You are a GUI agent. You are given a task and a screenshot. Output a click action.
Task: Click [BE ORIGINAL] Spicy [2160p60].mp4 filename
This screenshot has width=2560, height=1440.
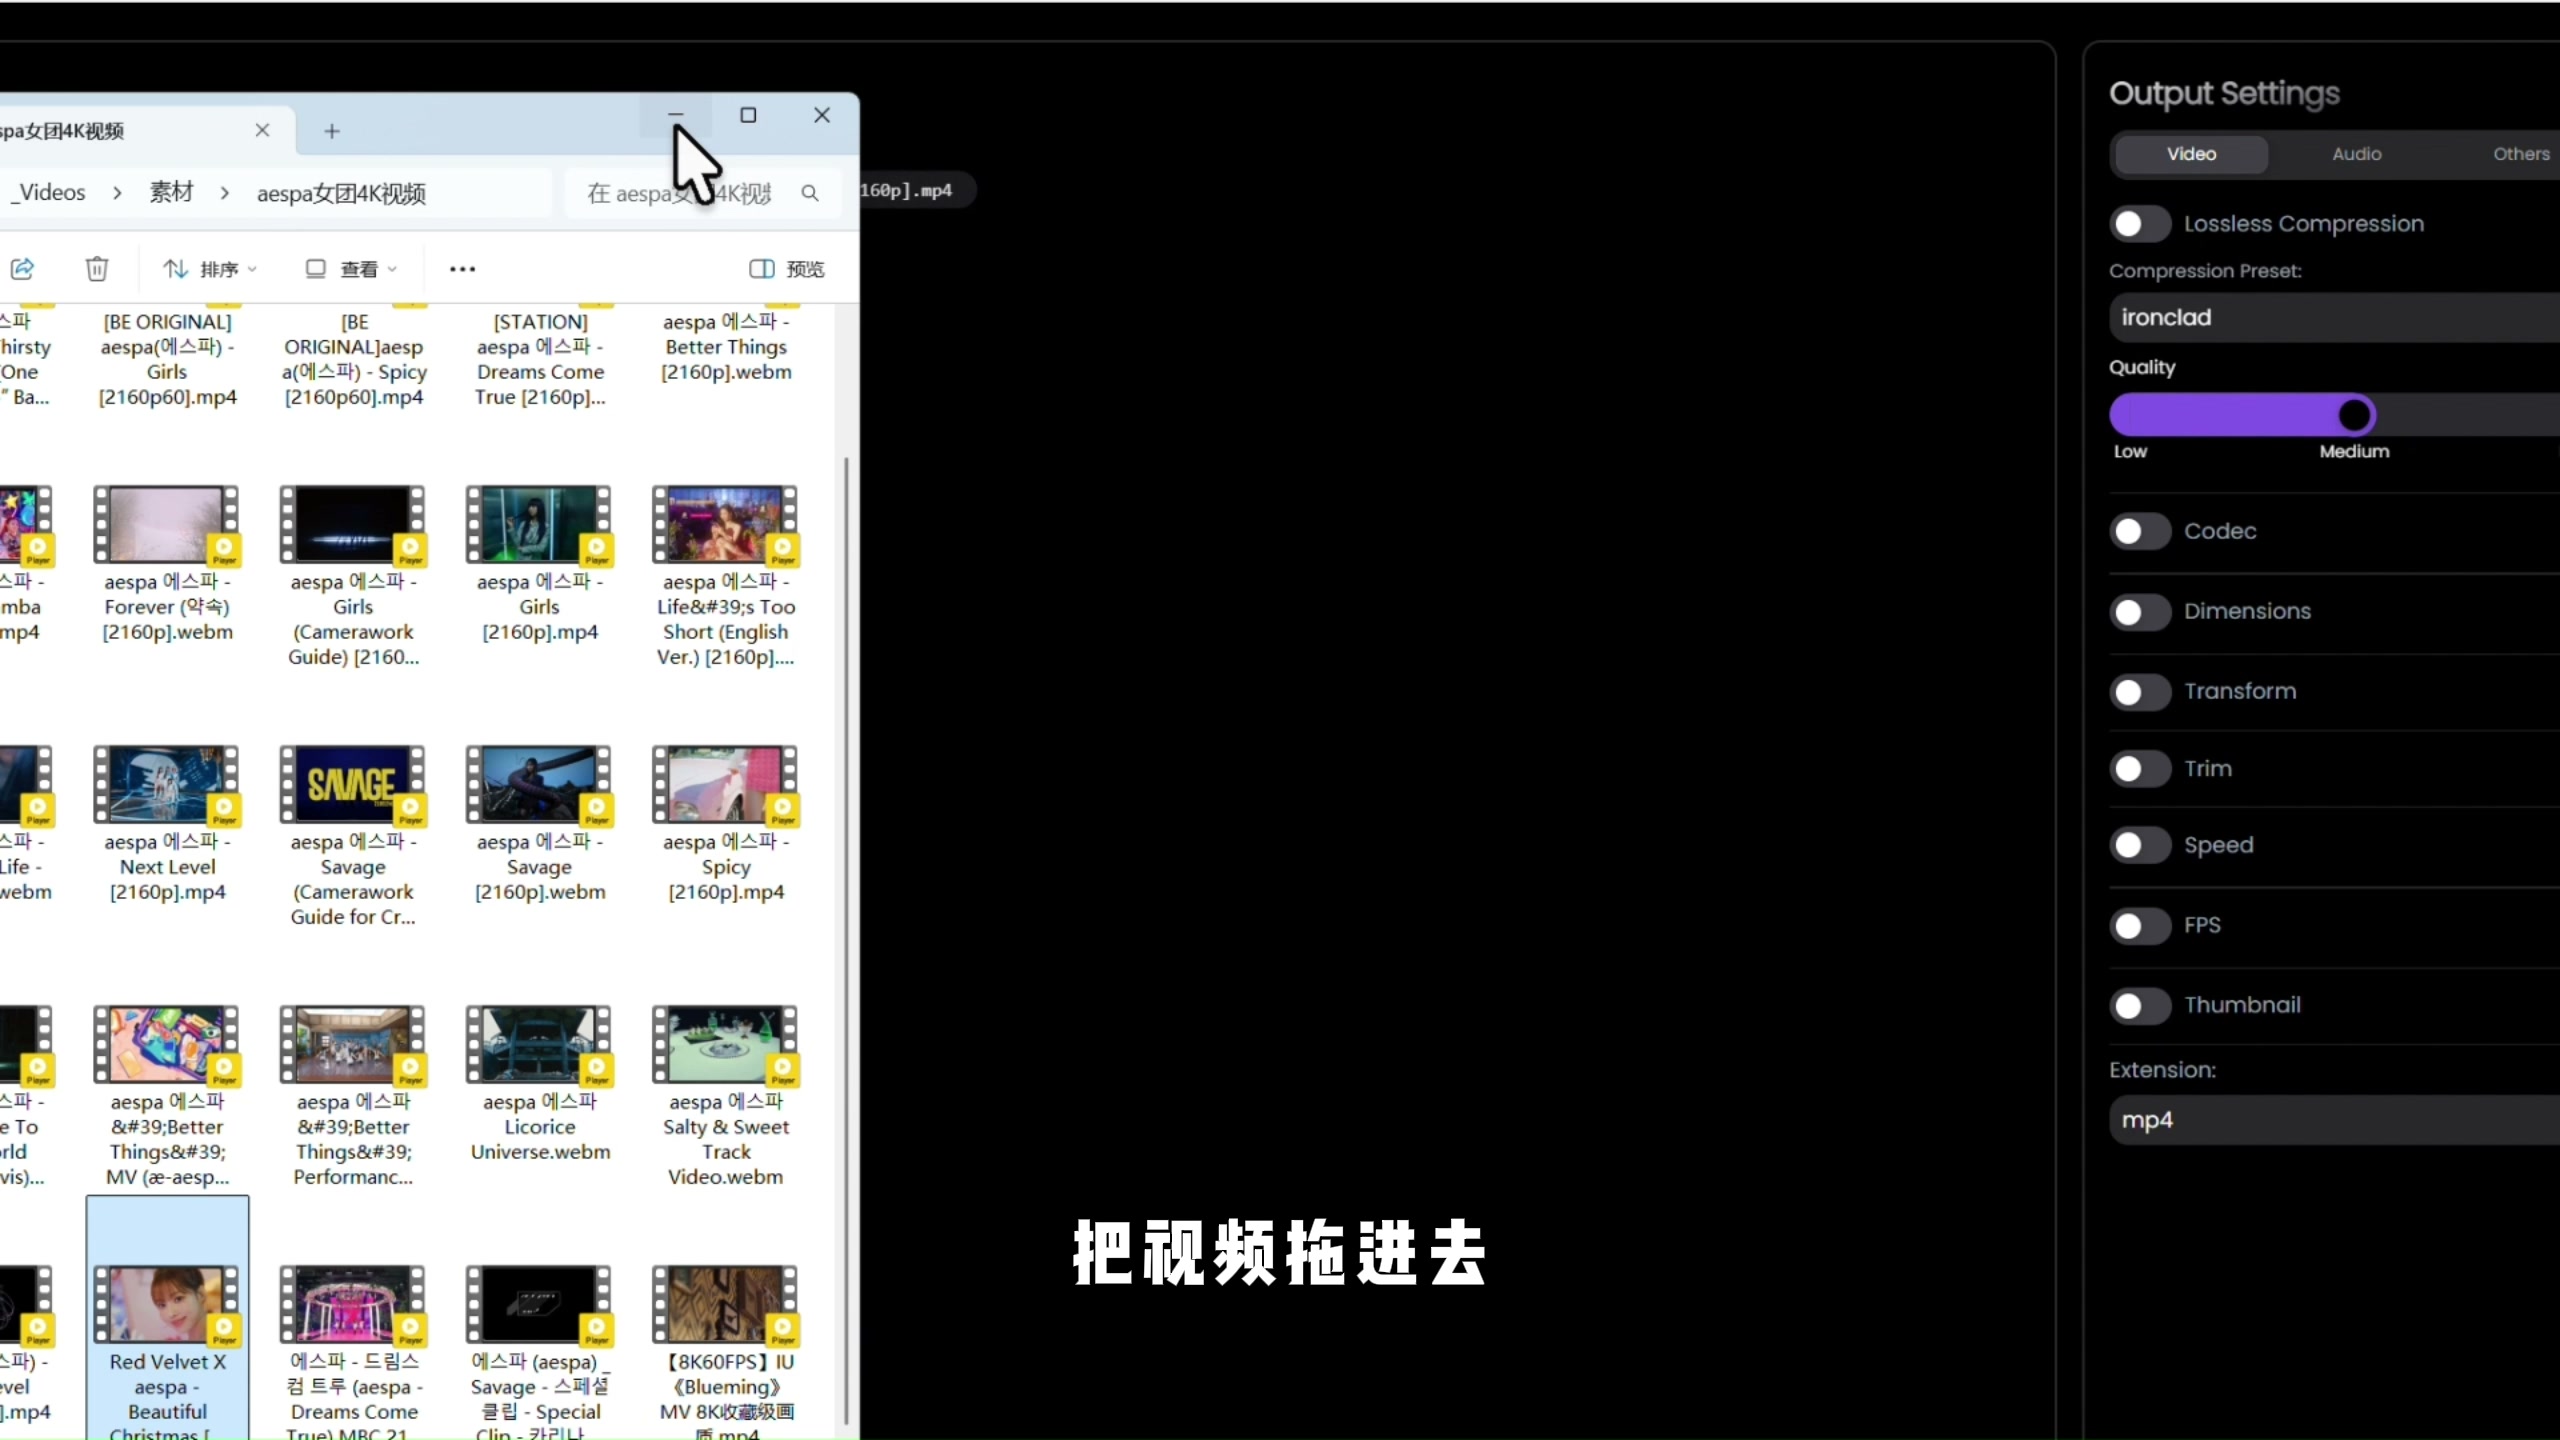point(353,359)
